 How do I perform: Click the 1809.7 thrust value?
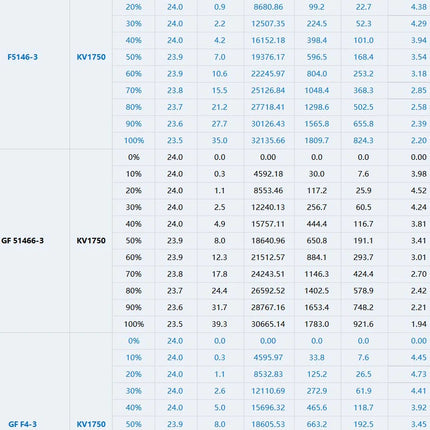click(317, 140)
